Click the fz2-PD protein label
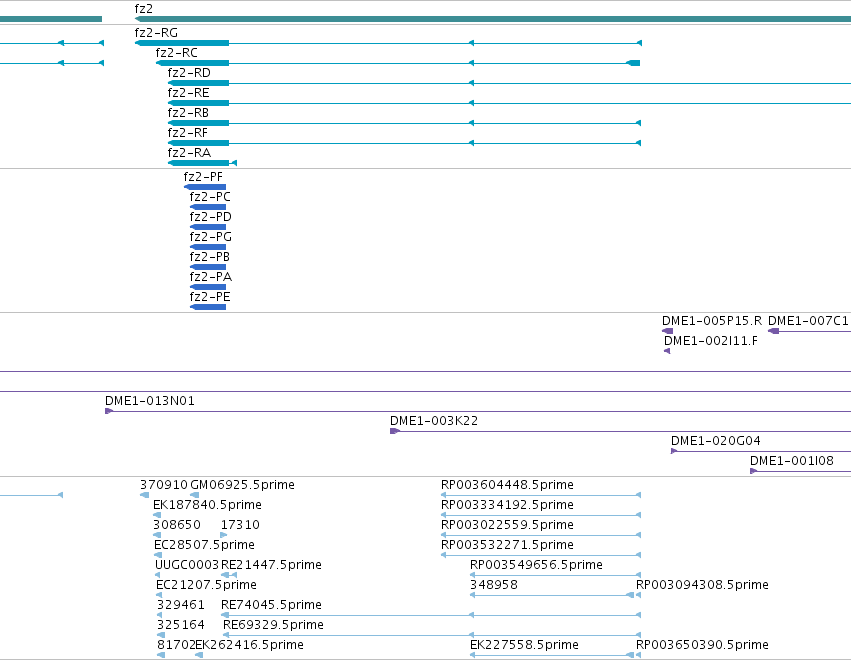 click(x=211, y=217)
